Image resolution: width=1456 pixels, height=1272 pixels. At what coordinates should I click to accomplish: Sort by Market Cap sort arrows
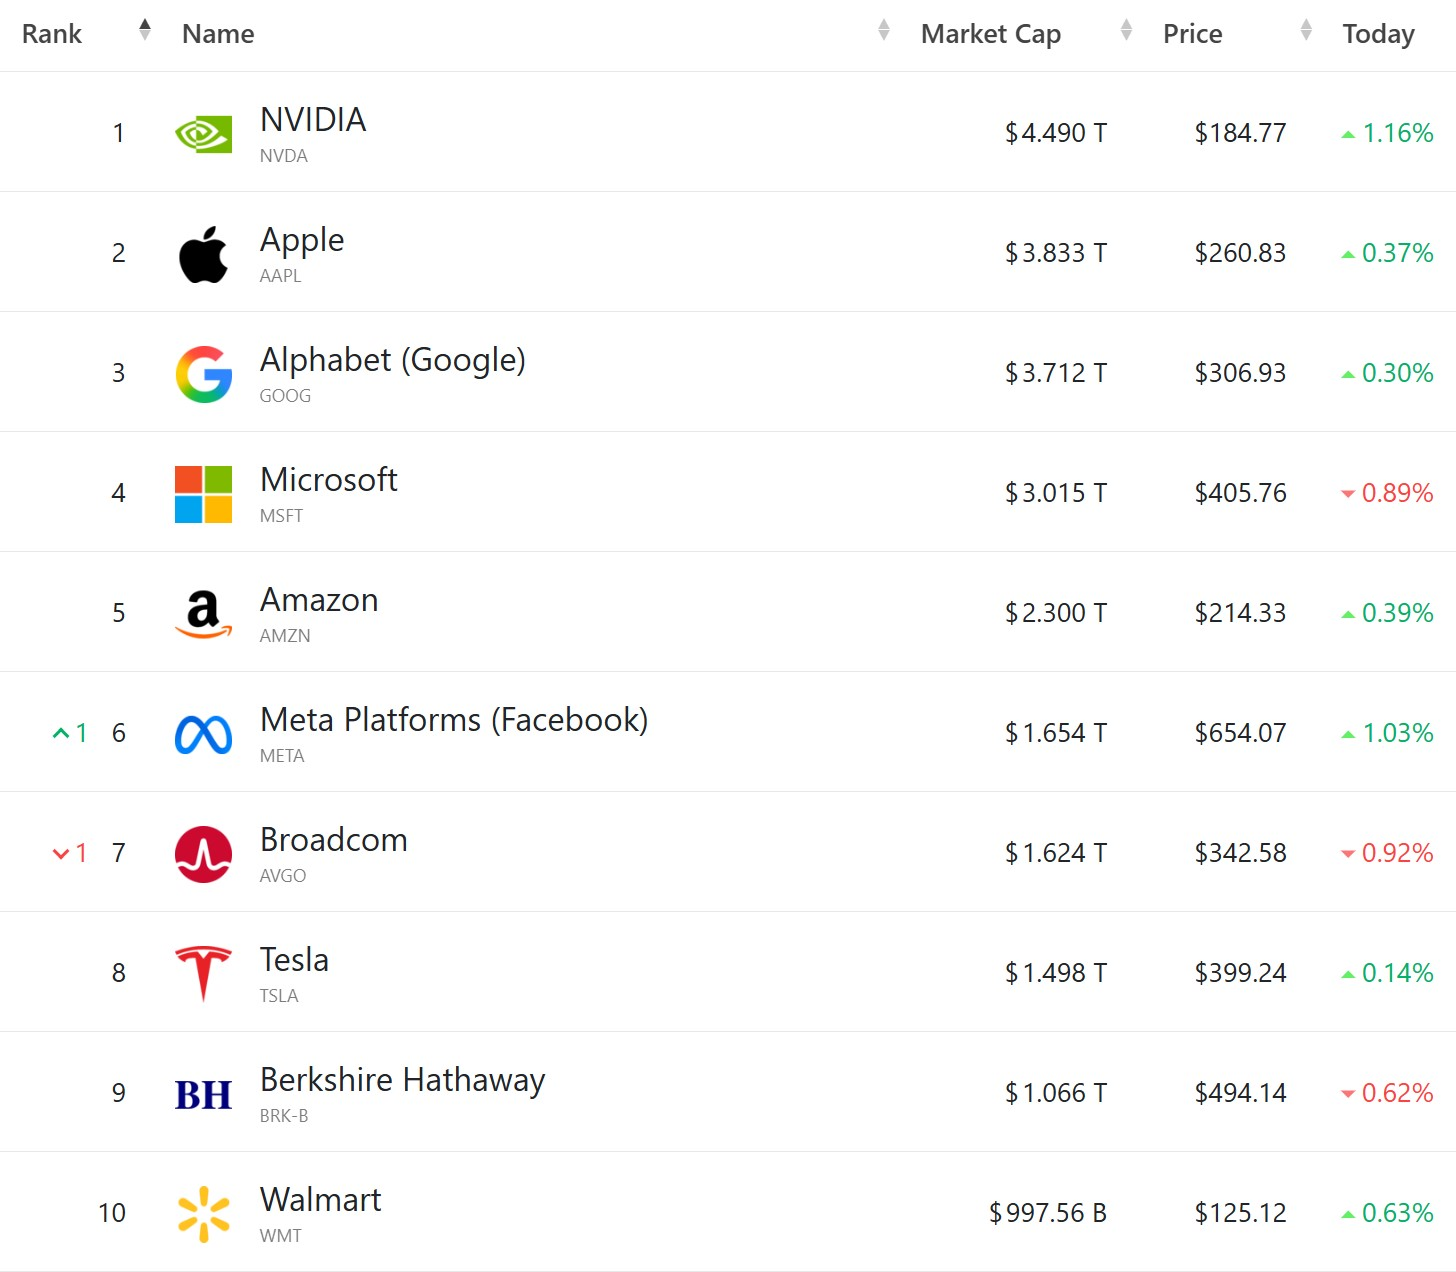(x=1126, y=30)
